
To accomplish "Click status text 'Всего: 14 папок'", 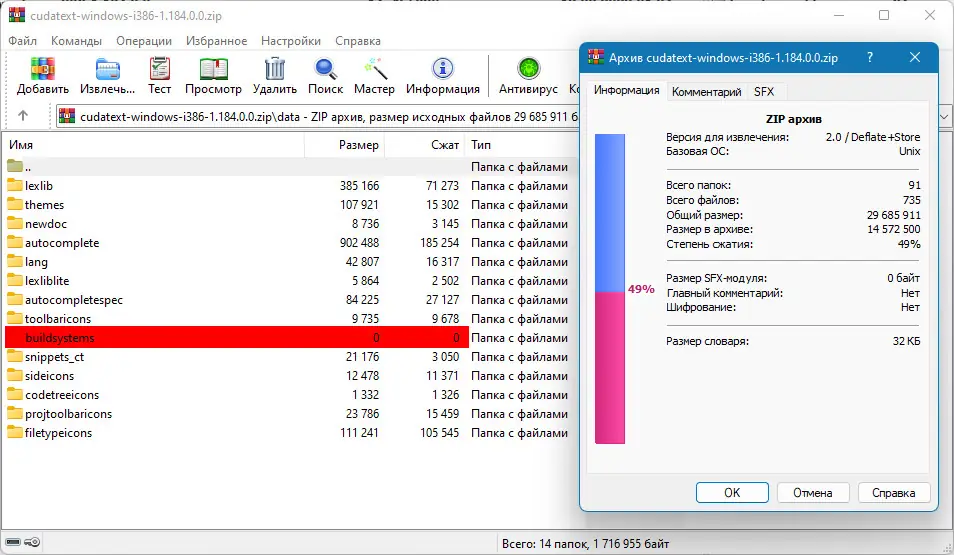I will (x=545, y=543).
